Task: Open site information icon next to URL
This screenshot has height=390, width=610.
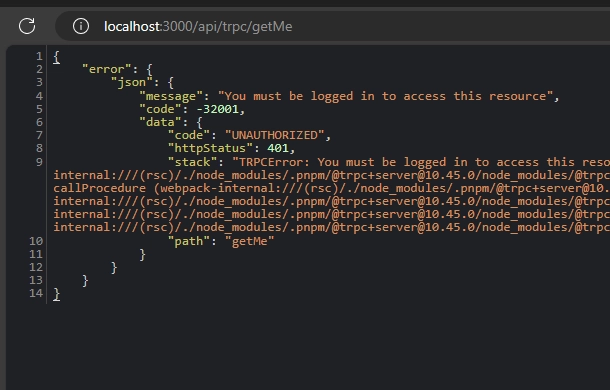Action: pos(81,26)
